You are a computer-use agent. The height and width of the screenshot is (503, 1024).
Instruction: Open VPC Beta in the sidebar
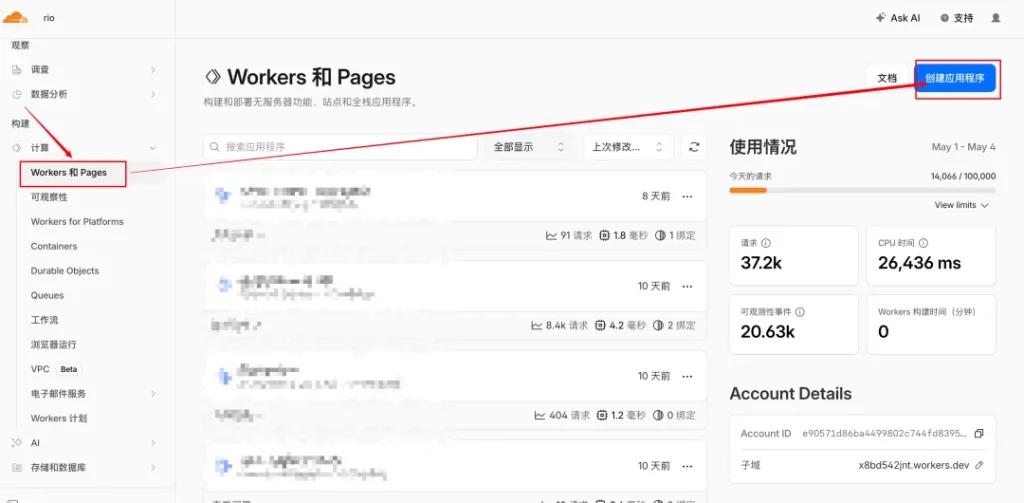[x=56, y=369]
